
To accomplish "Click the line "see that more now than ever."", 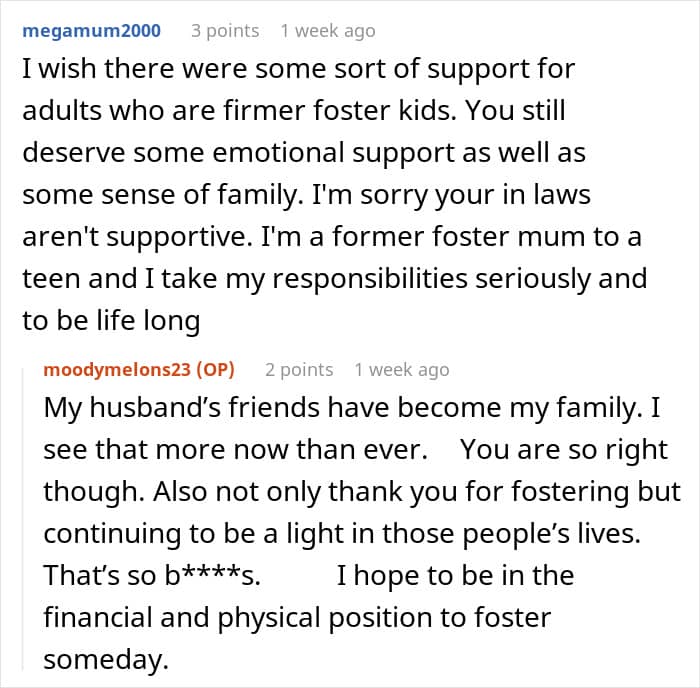I will point(236,450).
